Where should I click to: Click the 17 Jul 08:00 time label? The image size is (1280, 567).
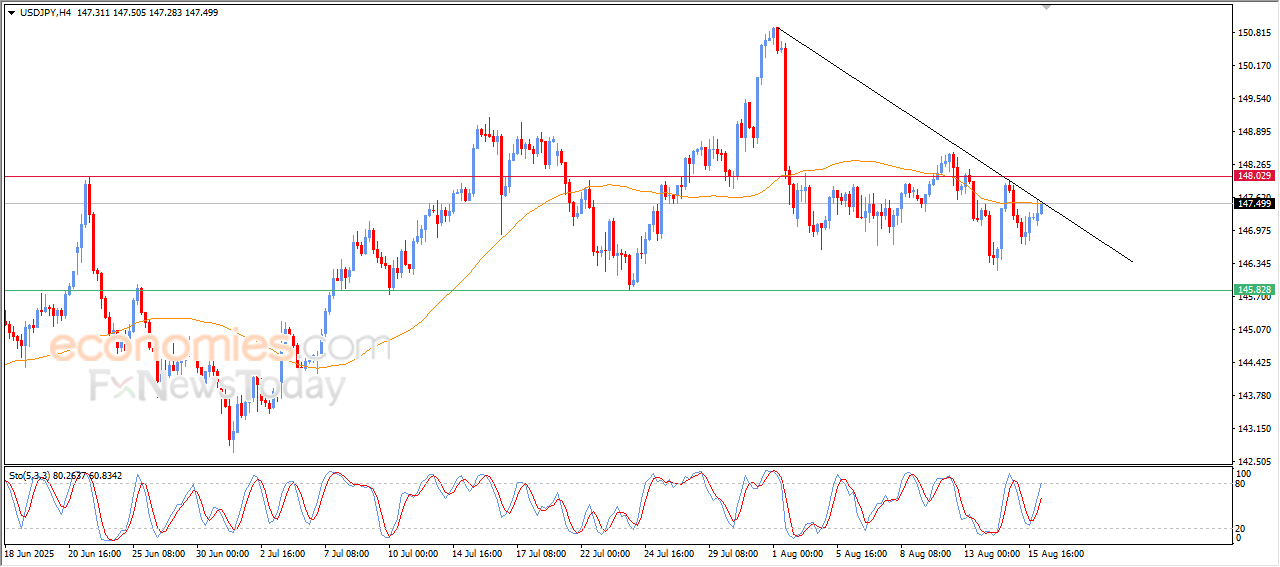tap(543, 553)
